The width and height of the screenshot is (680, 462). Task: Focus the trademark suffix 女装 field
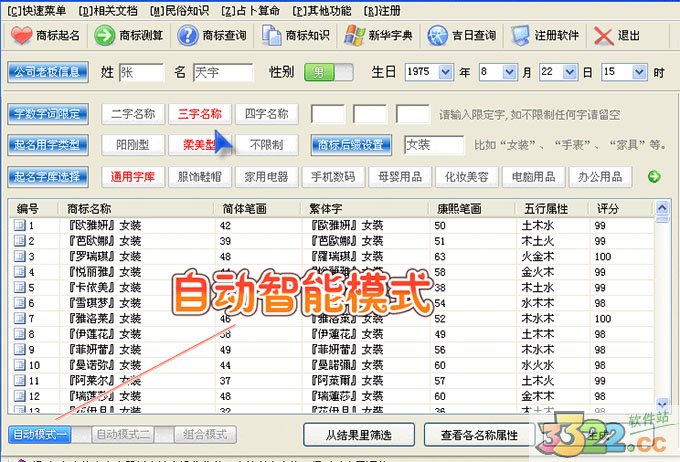click(x=434, y=145)
